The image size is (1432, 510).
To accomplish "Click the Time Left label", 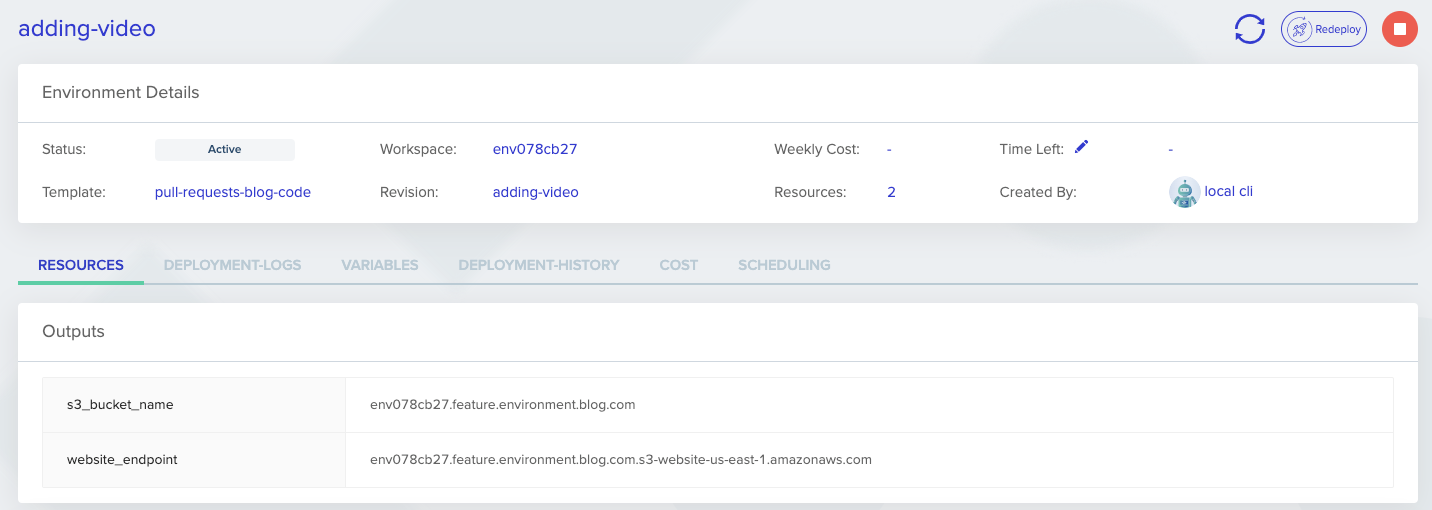I will coord(1032,149).
